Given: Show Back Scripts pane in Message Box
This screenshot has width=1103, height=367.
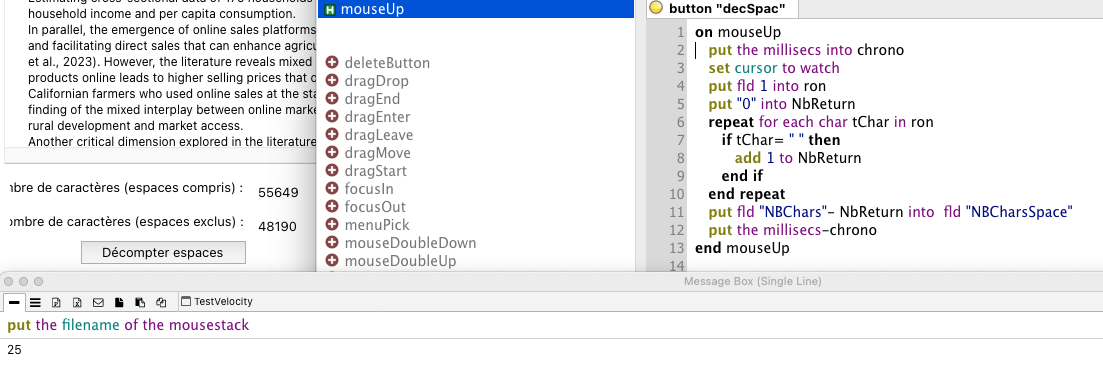Looking at the screenshot, I should [x=140, y=302].
